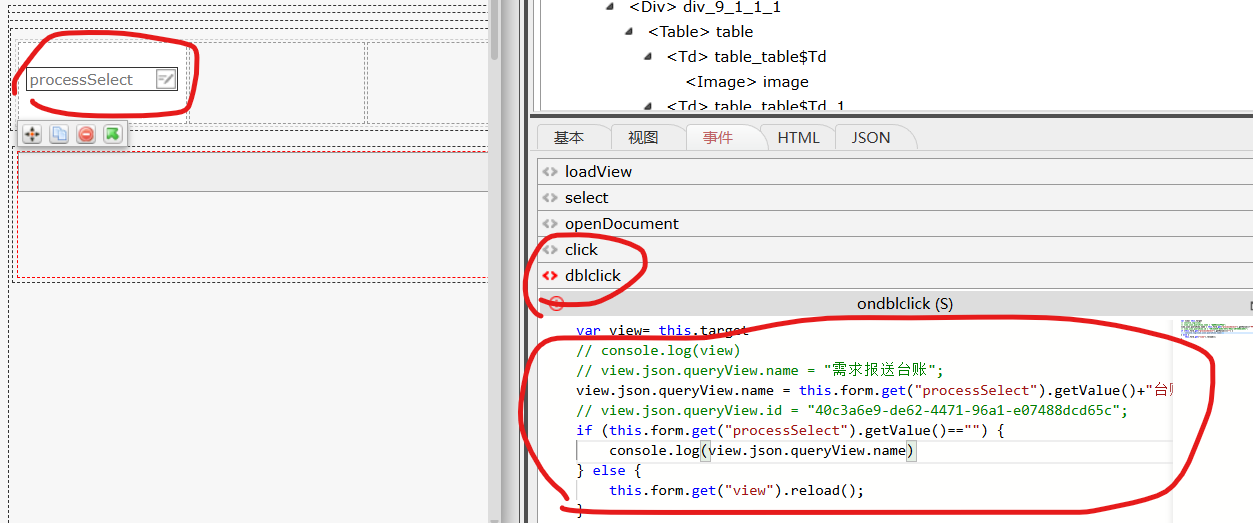
Task: Click the processSelect input field
Action: point(101,79)
